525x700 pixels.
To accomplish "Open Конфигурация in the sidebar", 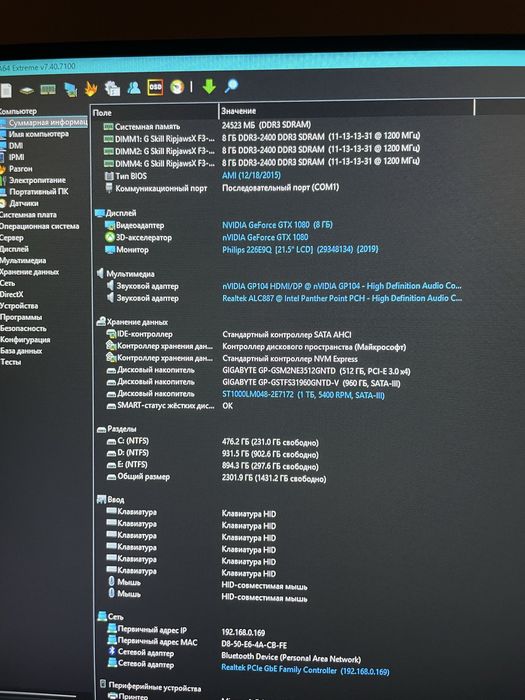I will [x=25, y=339].
